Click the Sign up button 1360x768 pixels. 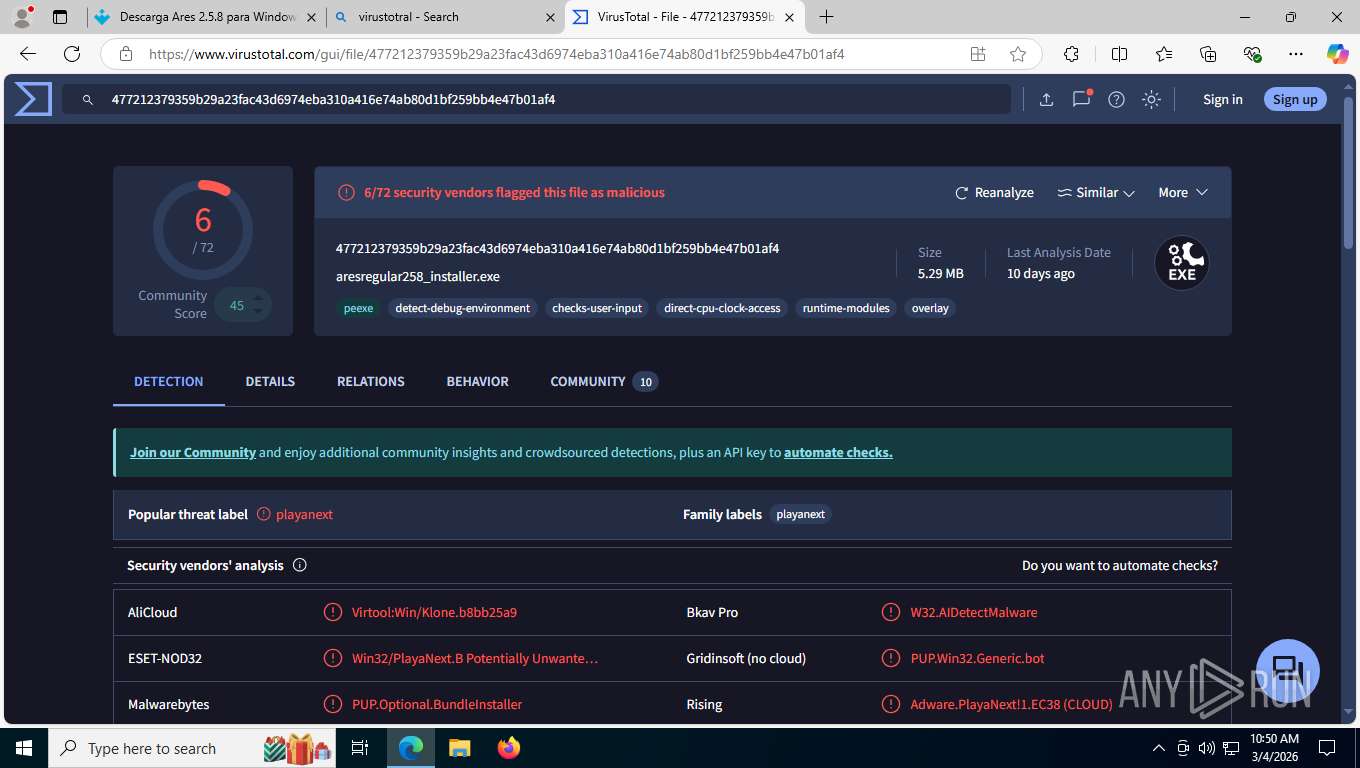click(1295, 99)
